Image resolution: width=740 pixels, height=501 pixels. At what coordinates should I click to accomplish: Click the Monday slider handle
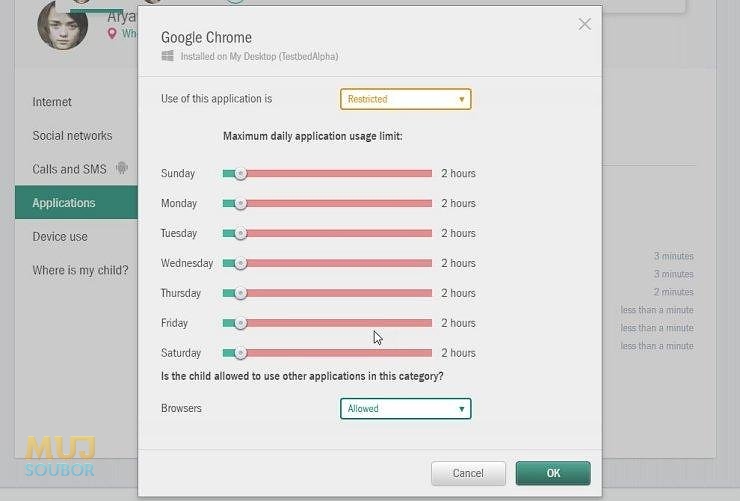point(240,203)
